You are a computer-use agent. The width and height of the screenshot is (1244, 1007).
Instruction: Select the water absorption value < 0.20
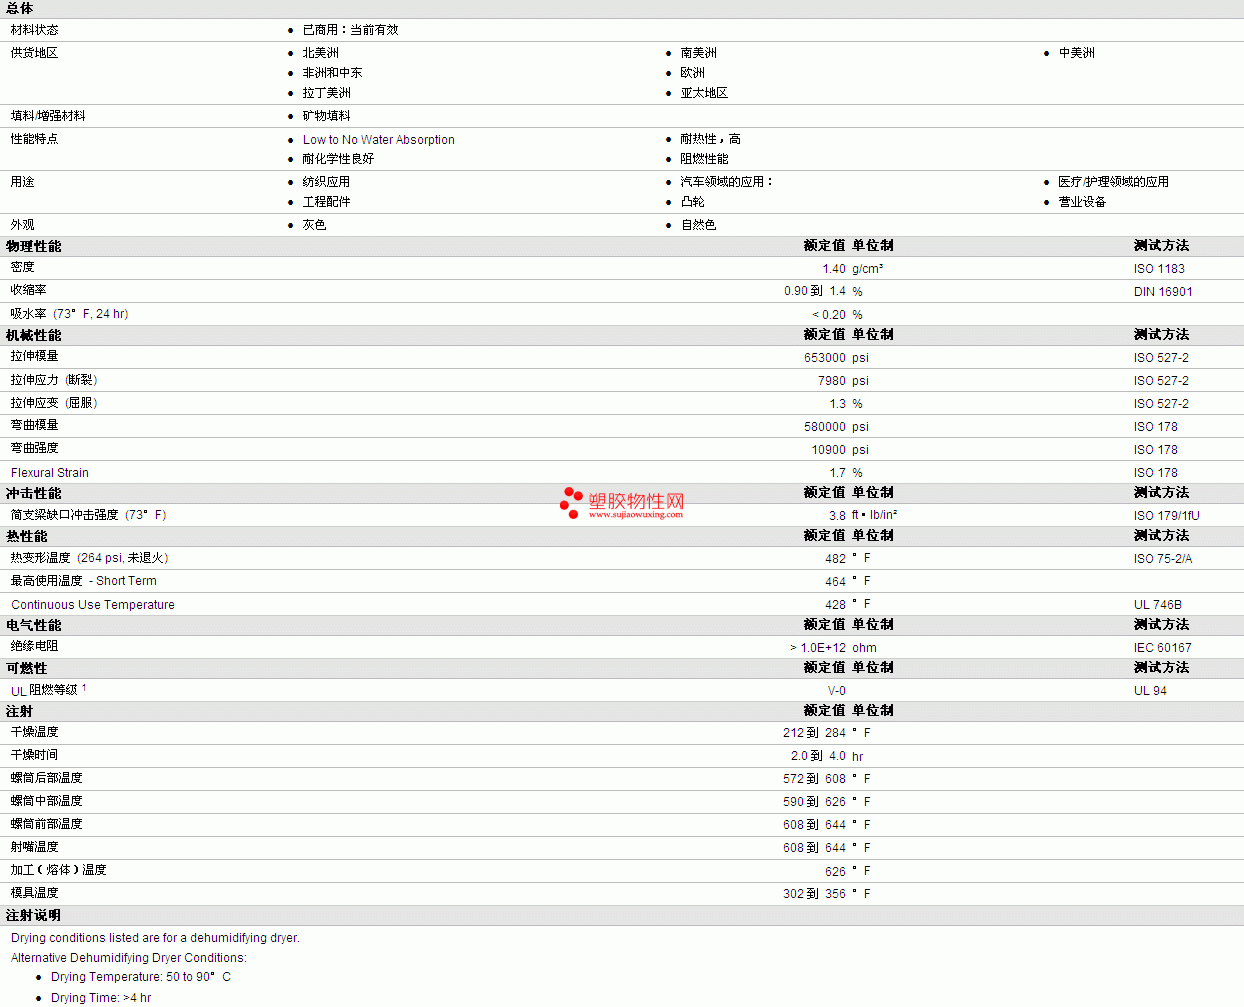click(829, 315)
